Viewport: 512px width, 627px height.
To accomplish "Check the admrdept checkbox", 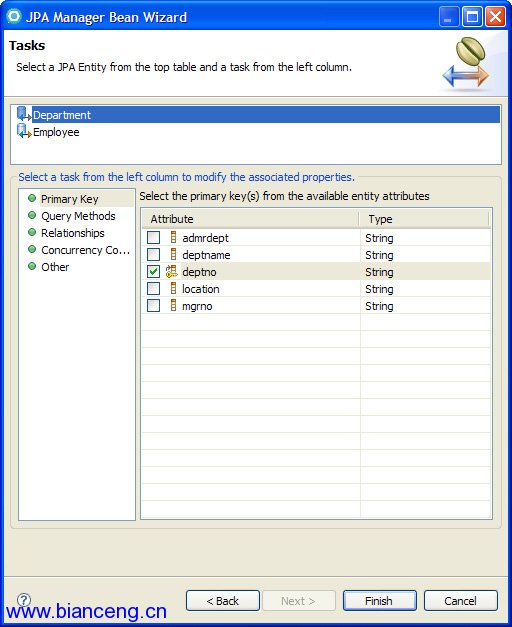I will pyautogui.click(x=154, y=238).
